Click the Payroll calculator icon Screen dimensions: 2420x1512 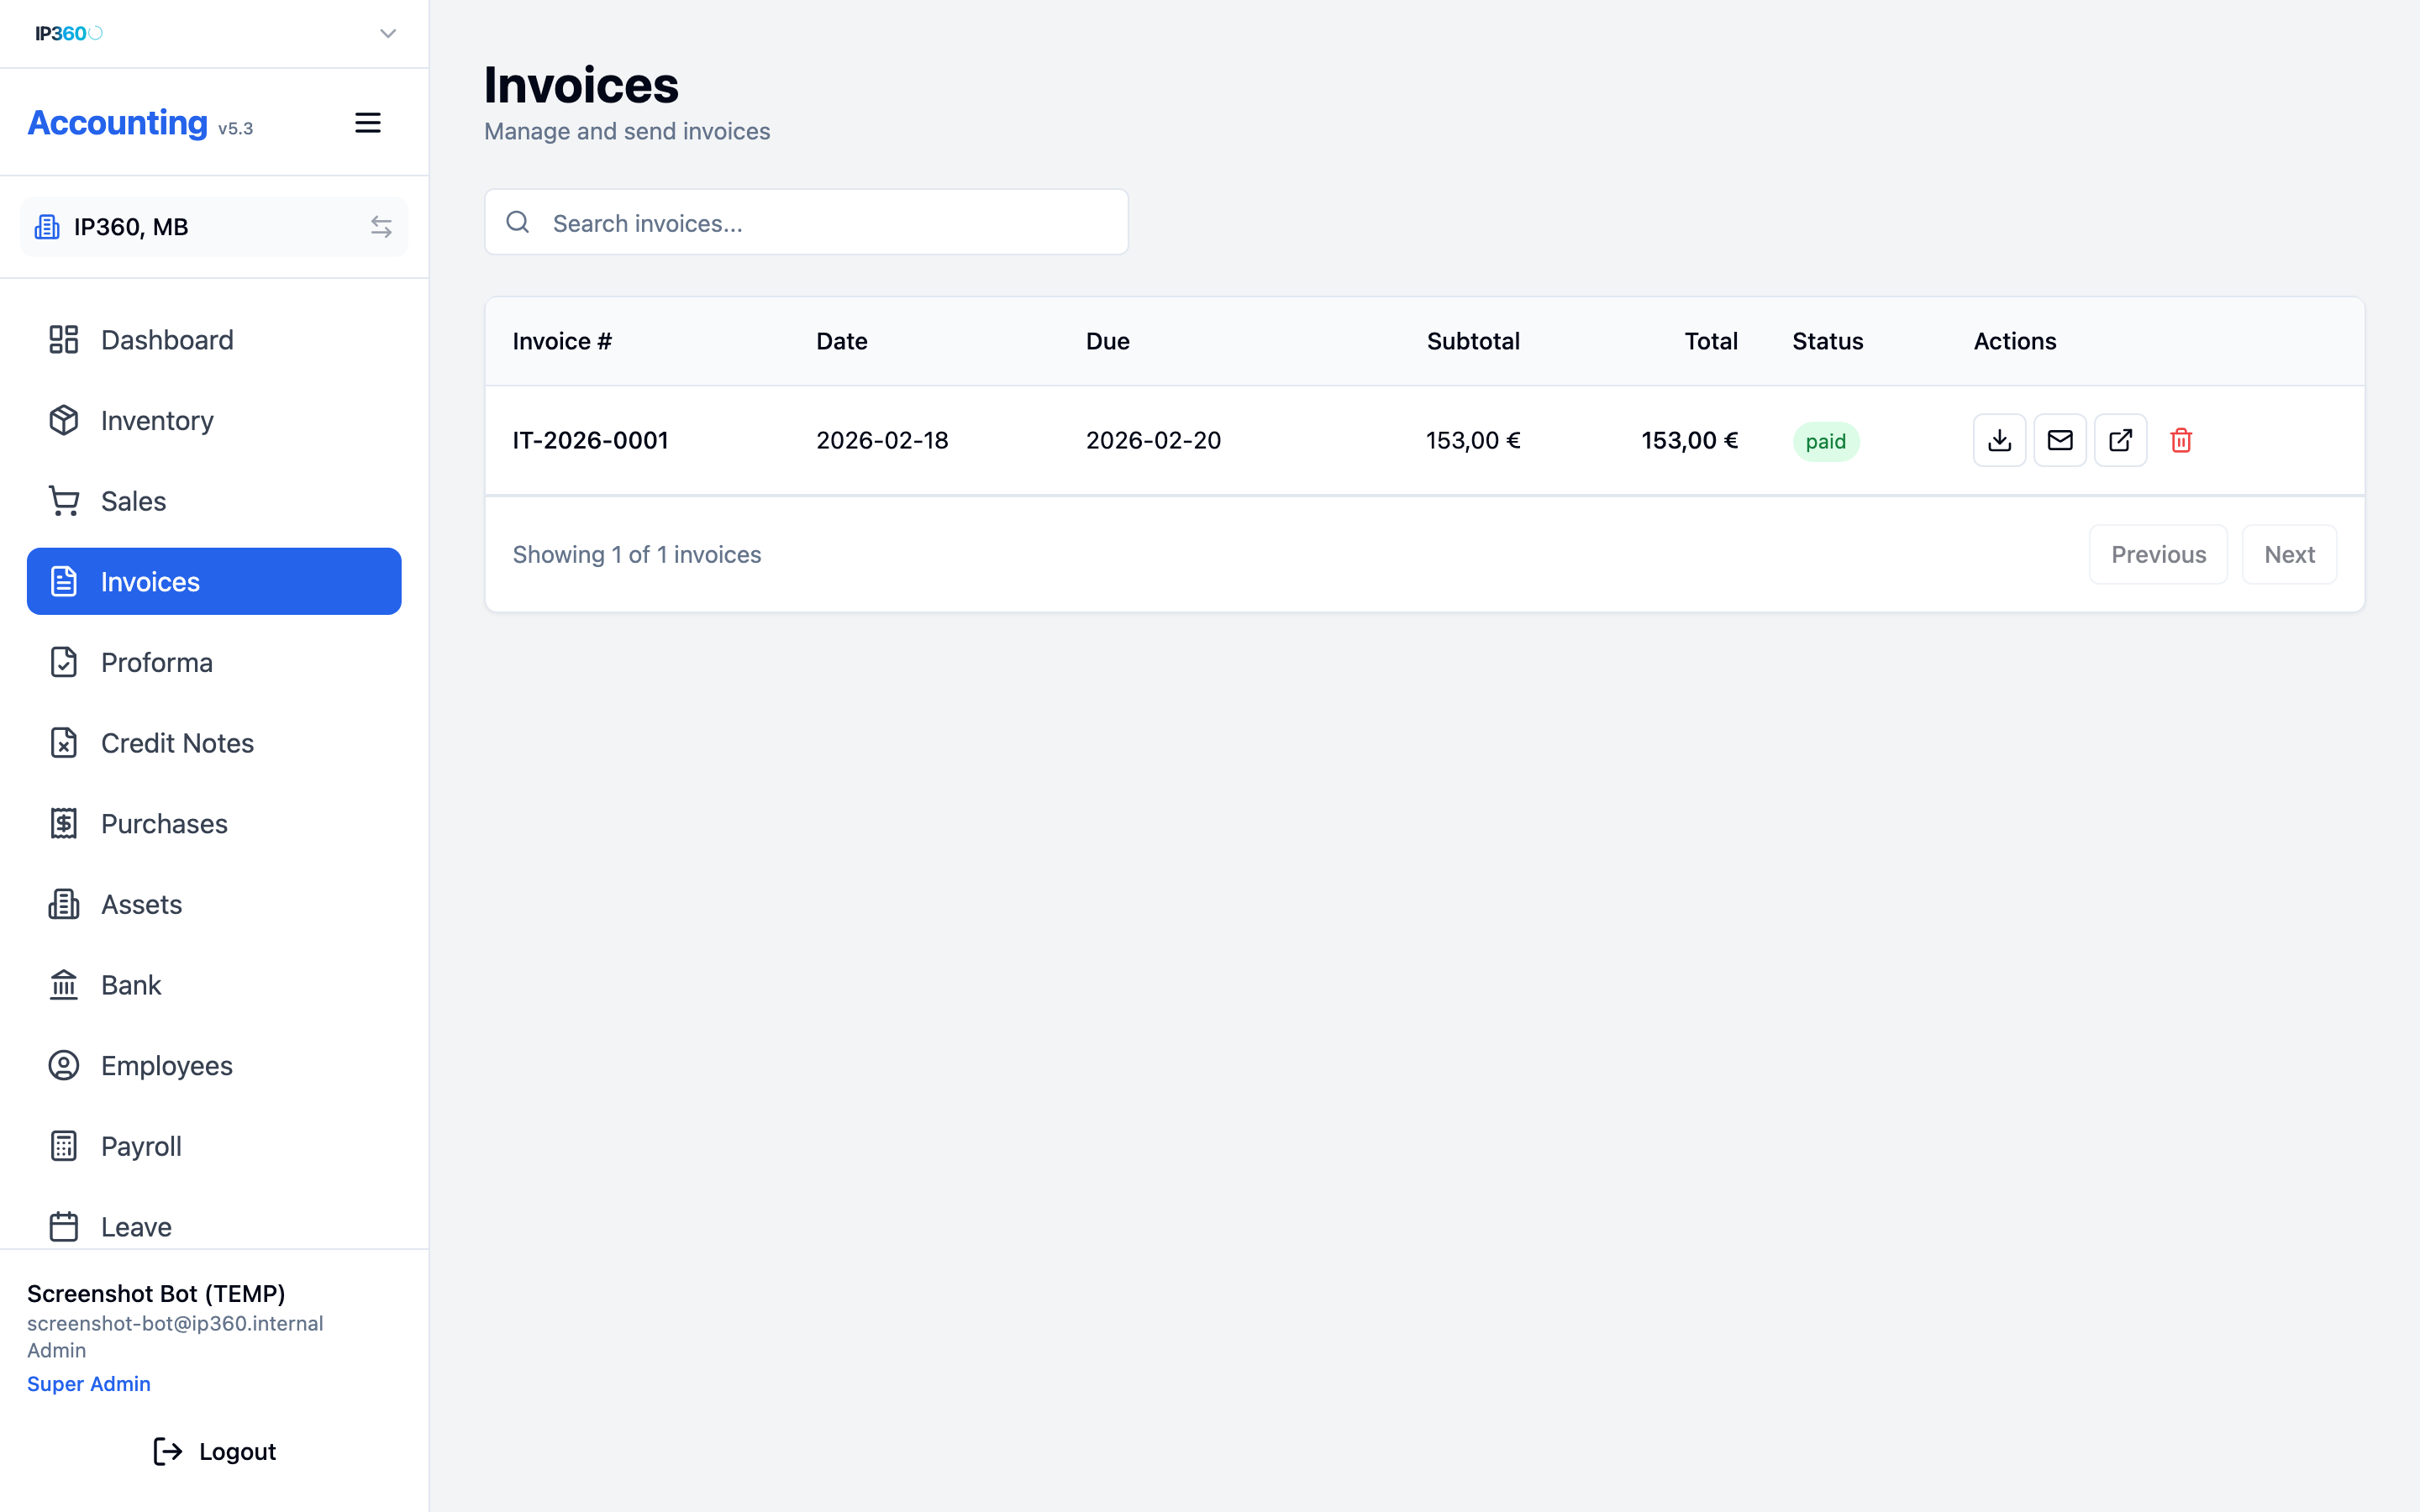tap(64, 1146)
